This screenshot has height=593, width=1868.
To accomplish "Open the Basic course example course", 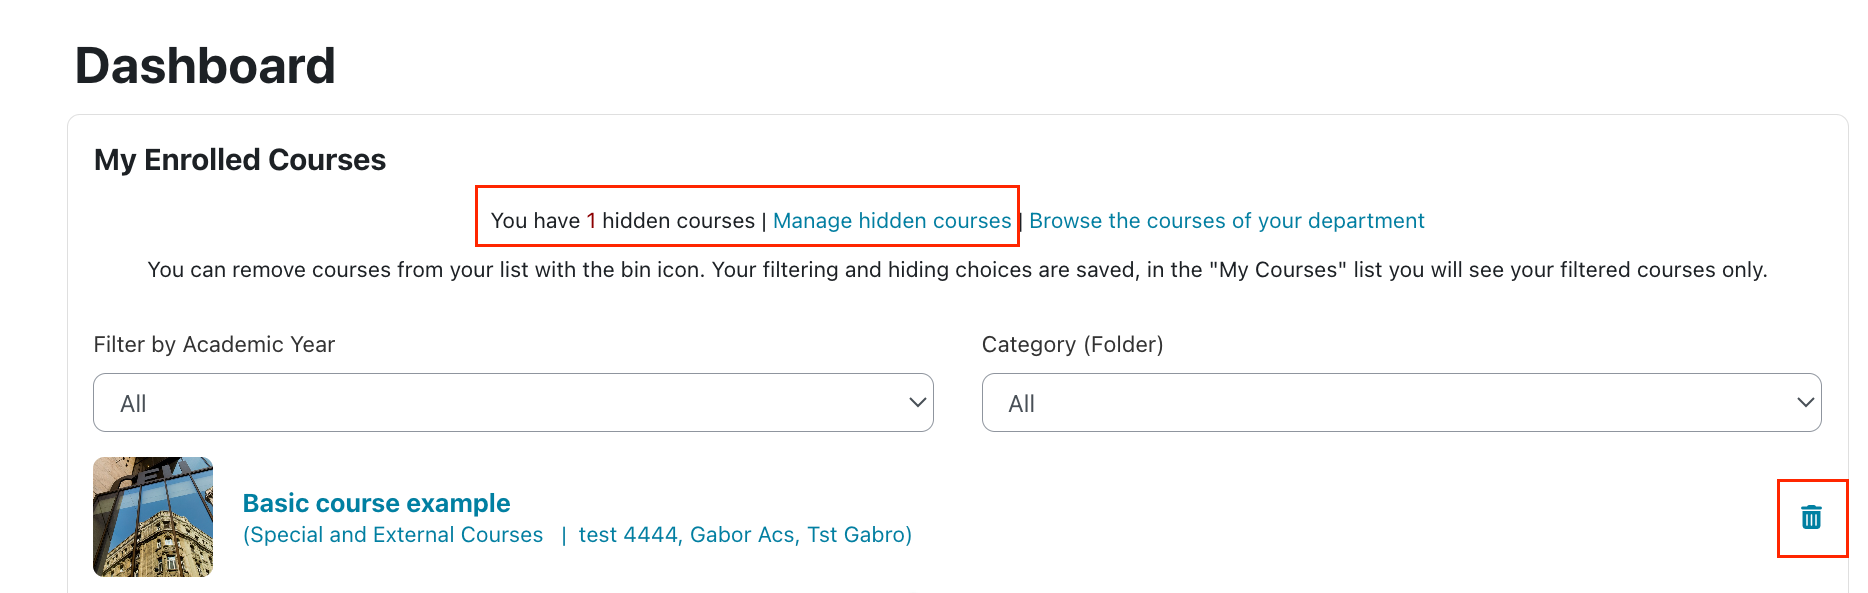I will point(376,503).
